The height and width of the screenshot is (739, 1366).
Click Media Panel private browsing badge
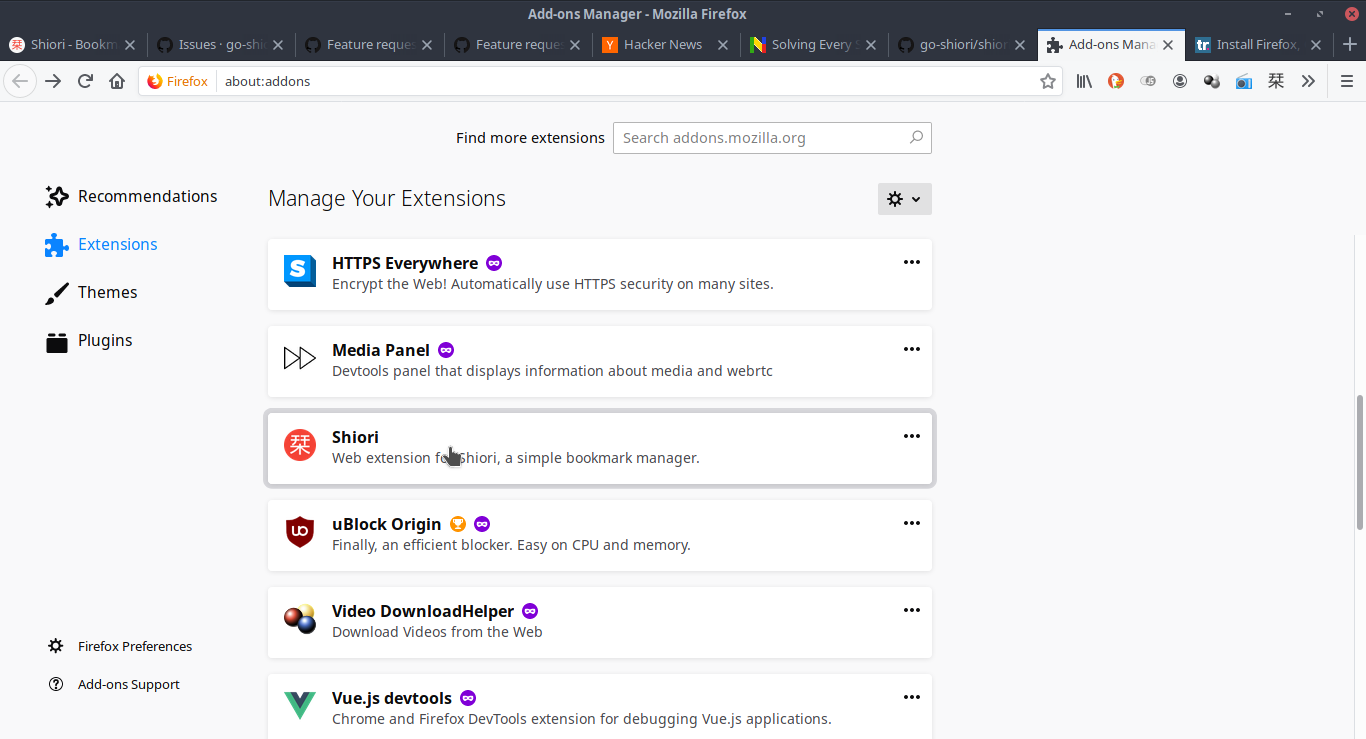[446, 350]
